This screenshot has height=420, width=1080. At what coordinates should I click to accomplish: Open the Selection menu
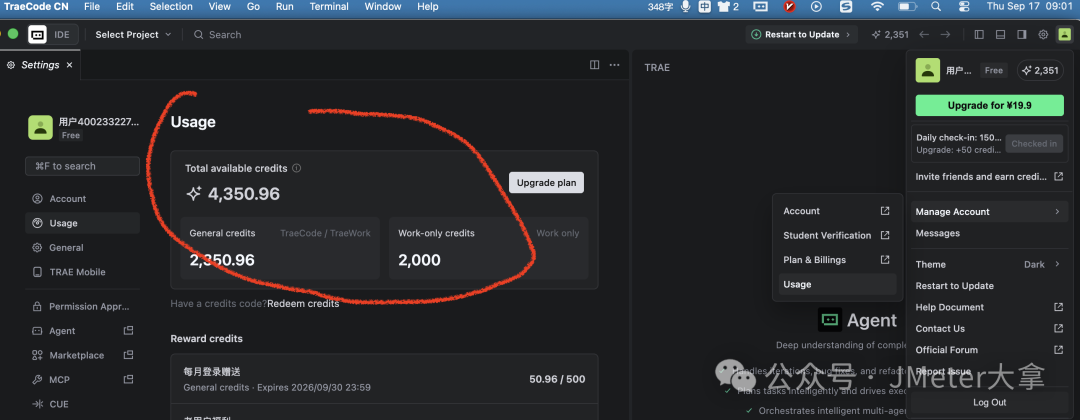[x=172, y=7]
